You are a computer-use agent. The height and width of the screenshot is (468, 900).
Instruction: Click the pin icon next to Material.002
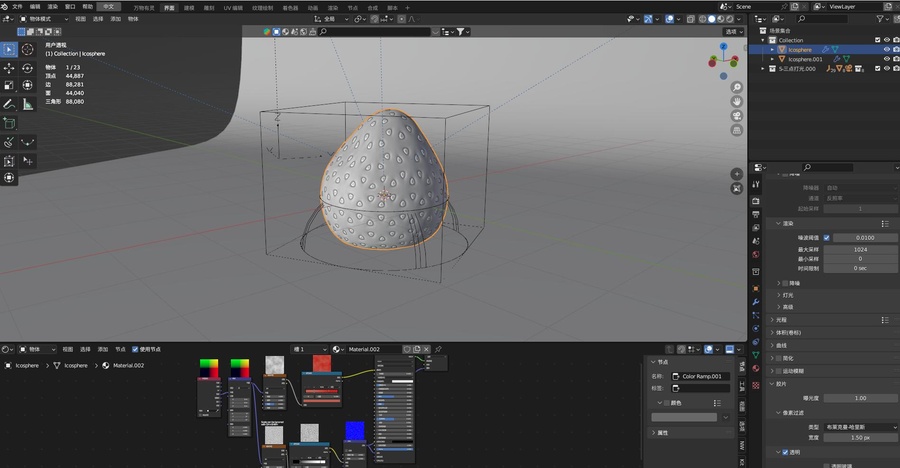[x=439, y=349]
